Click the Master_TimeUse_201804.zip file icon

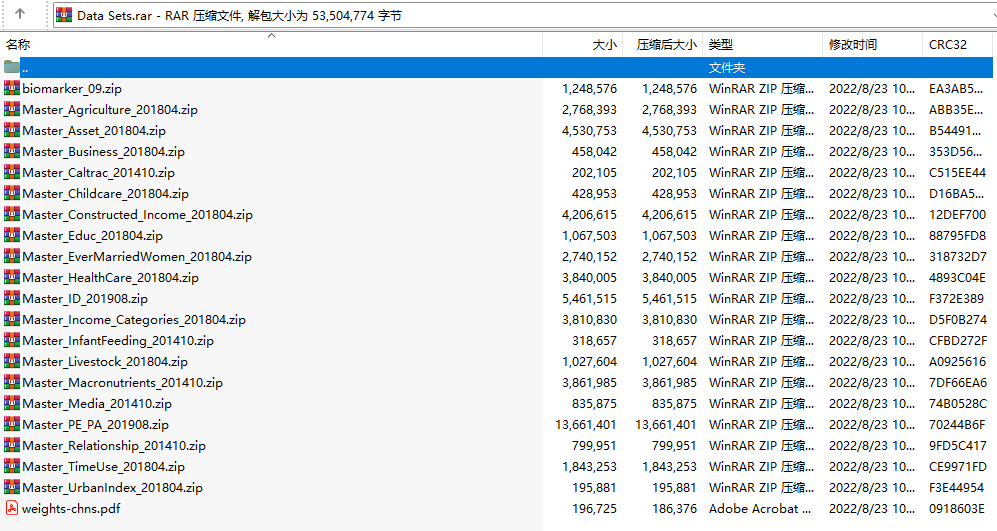(x=11, y=466)
